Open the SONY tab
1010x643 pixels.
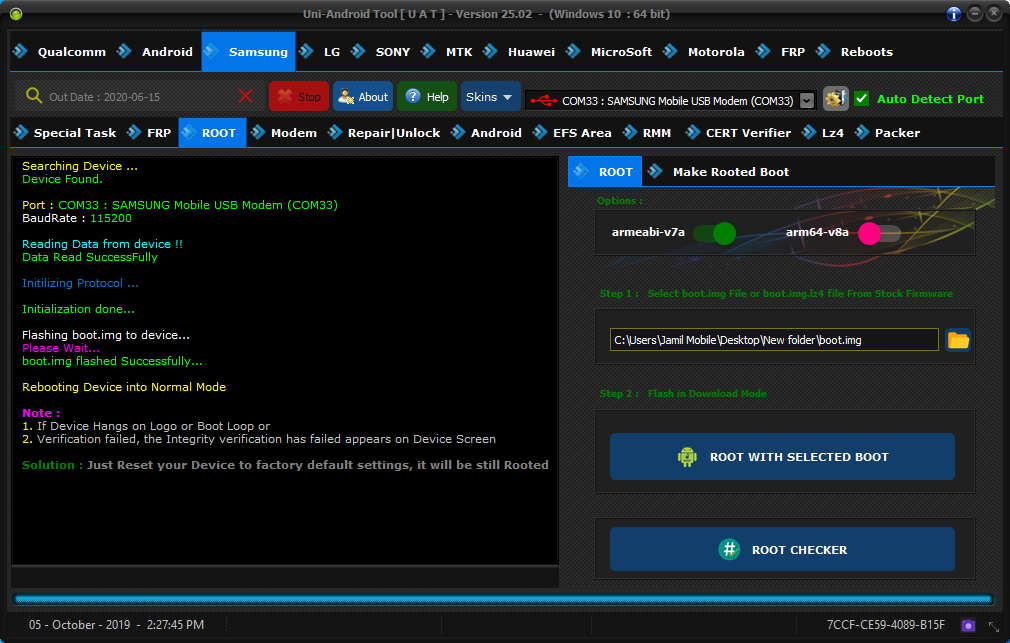381,52
